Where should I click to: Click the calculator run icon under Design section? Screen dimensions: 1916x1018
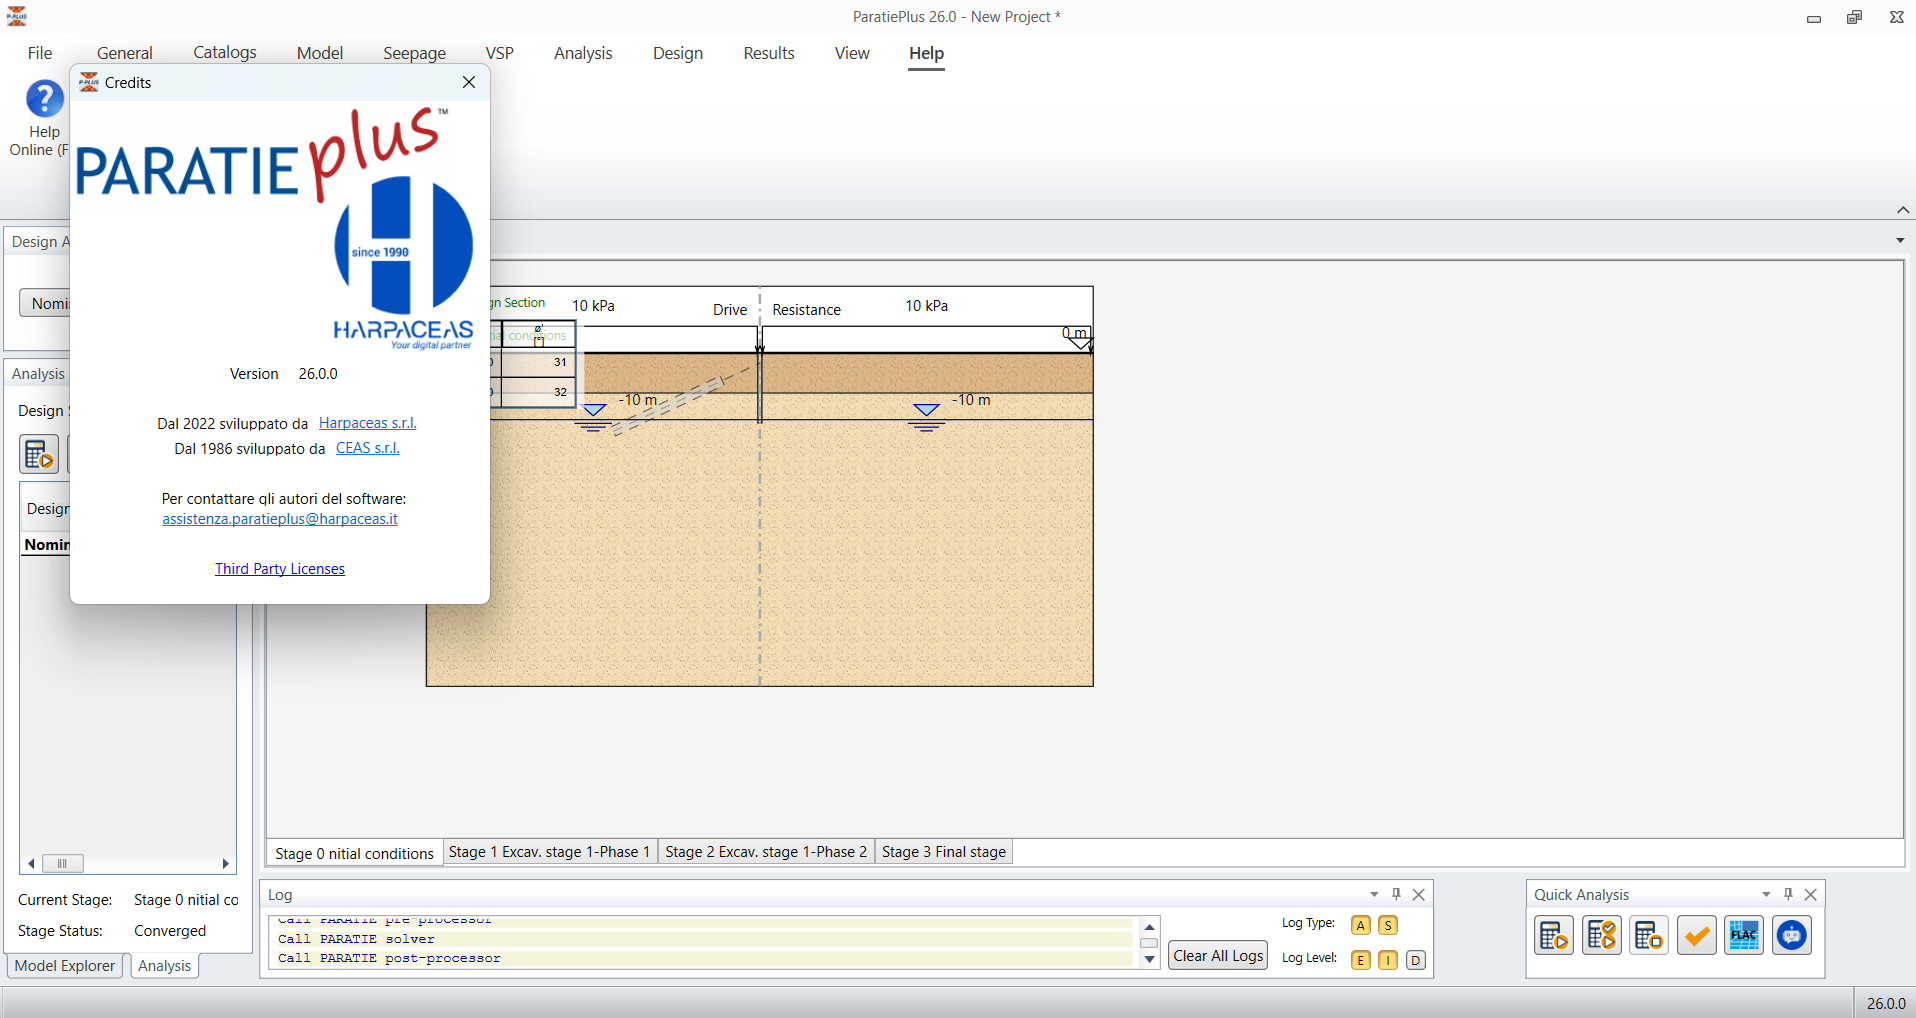click(39, 454)
